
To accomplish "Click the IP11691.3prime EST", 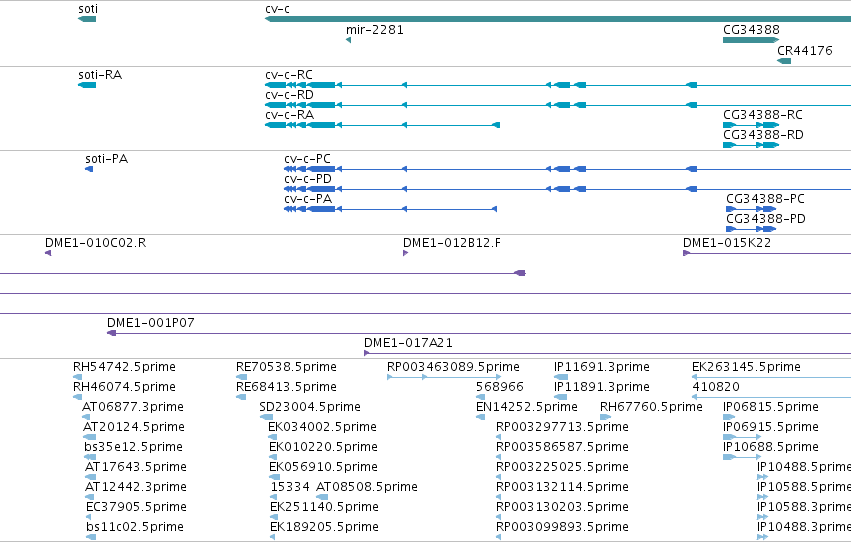I will point(561,377).
